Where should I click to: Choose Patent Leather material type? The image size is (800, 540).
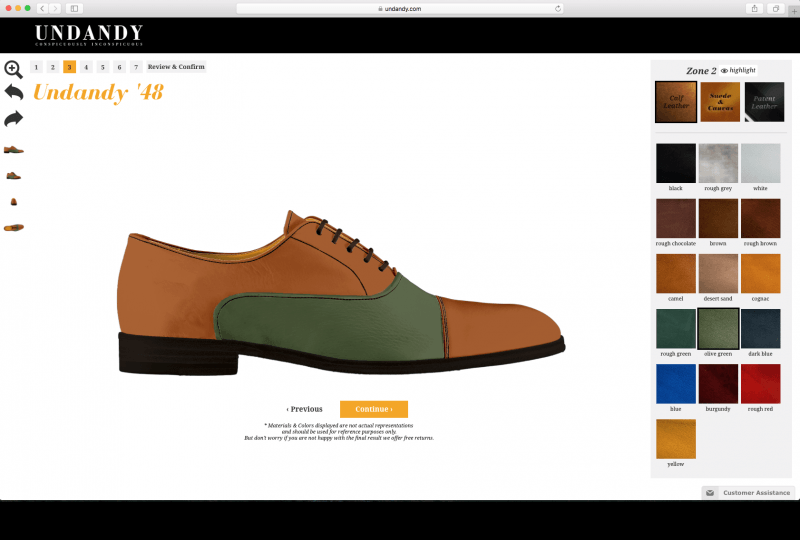764,102
